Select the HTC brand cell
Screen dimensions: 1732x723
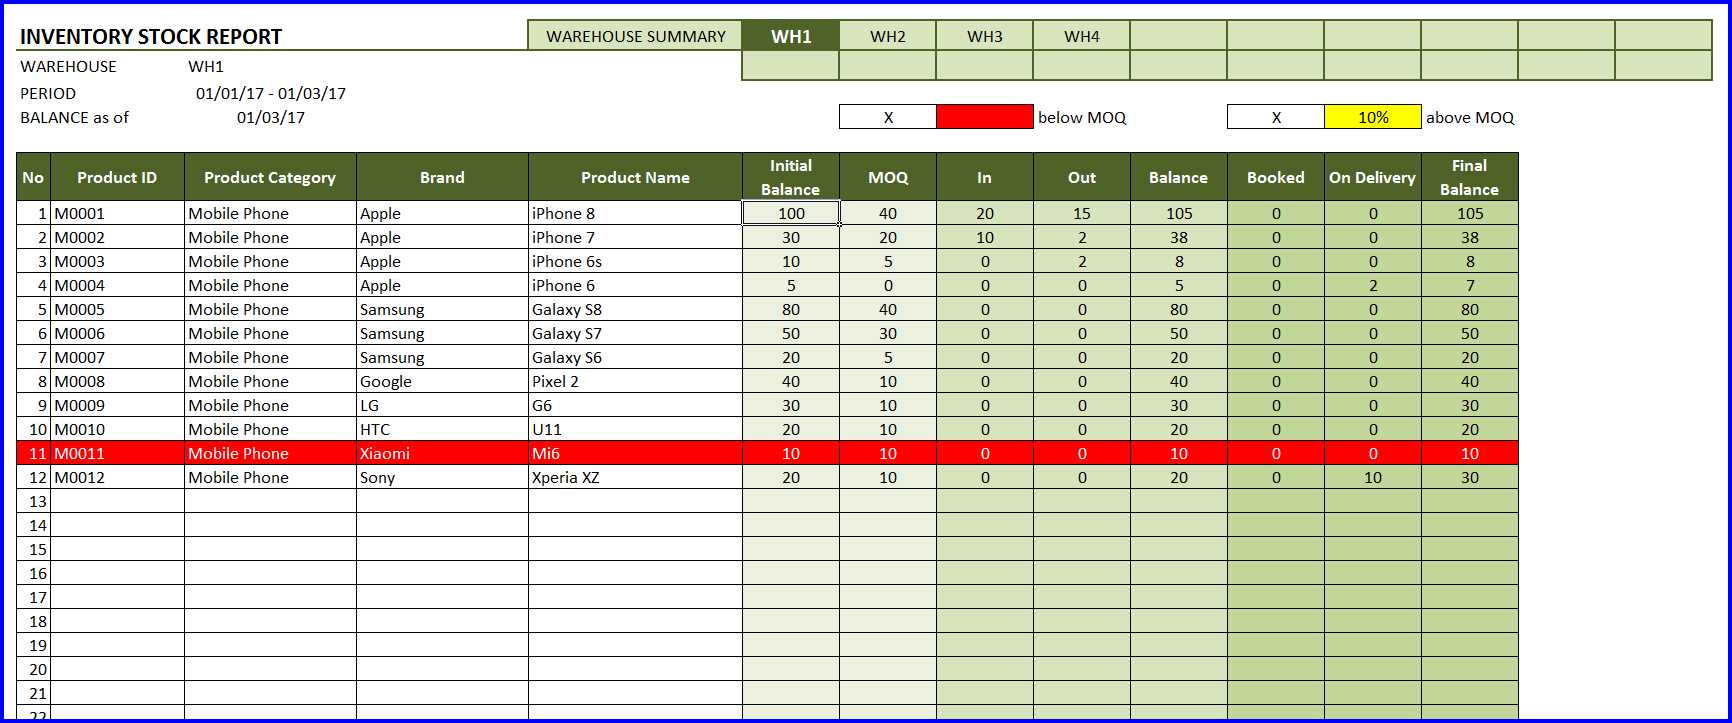pos(442,429)
